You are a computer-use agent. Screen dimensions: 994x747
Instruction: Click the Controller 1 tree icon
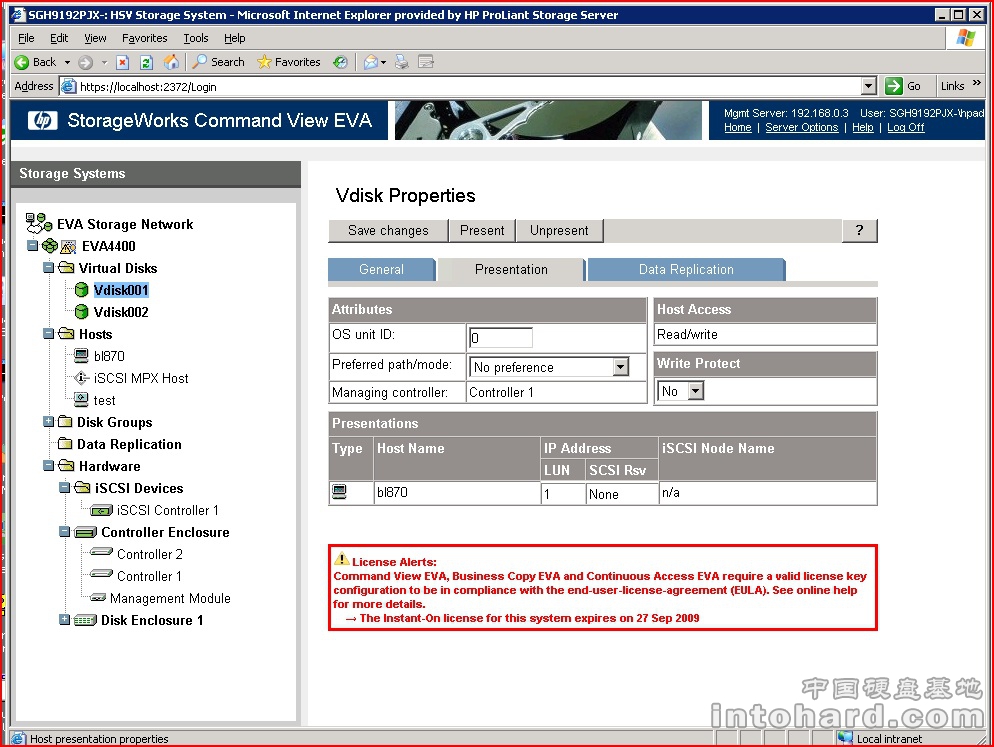(x=101, y=574)
